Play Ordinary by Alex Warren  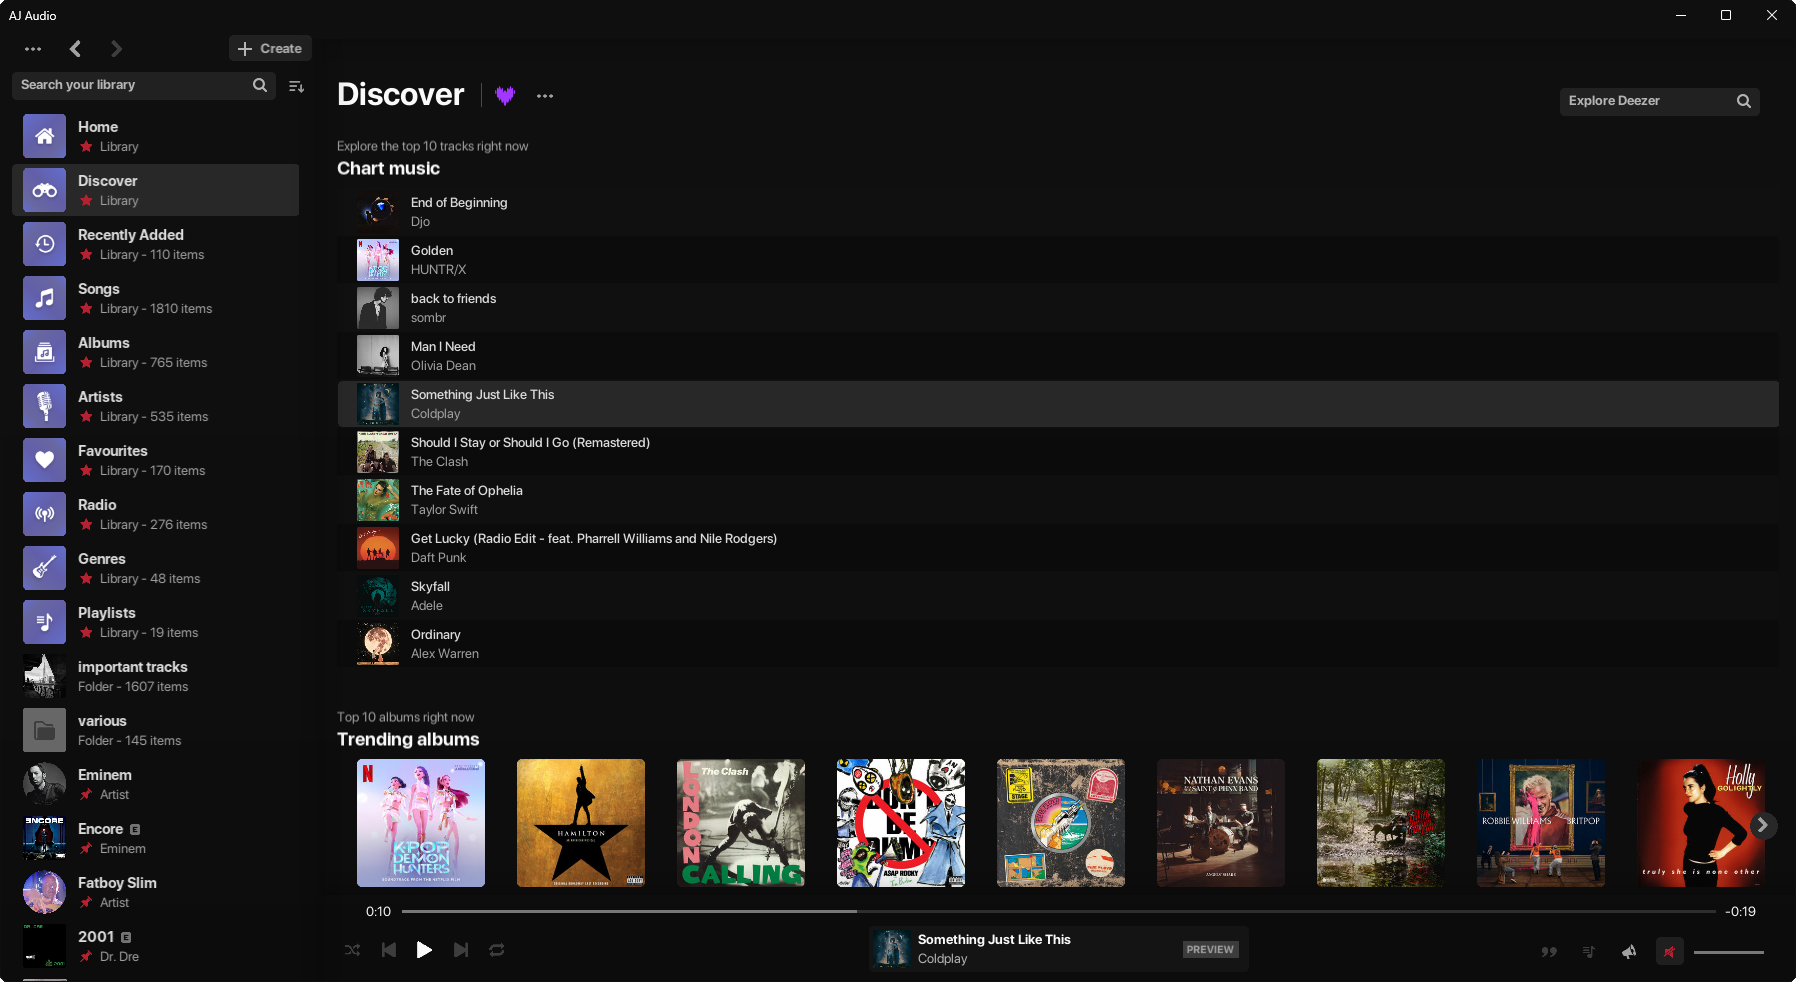[x=1058, y=644]
